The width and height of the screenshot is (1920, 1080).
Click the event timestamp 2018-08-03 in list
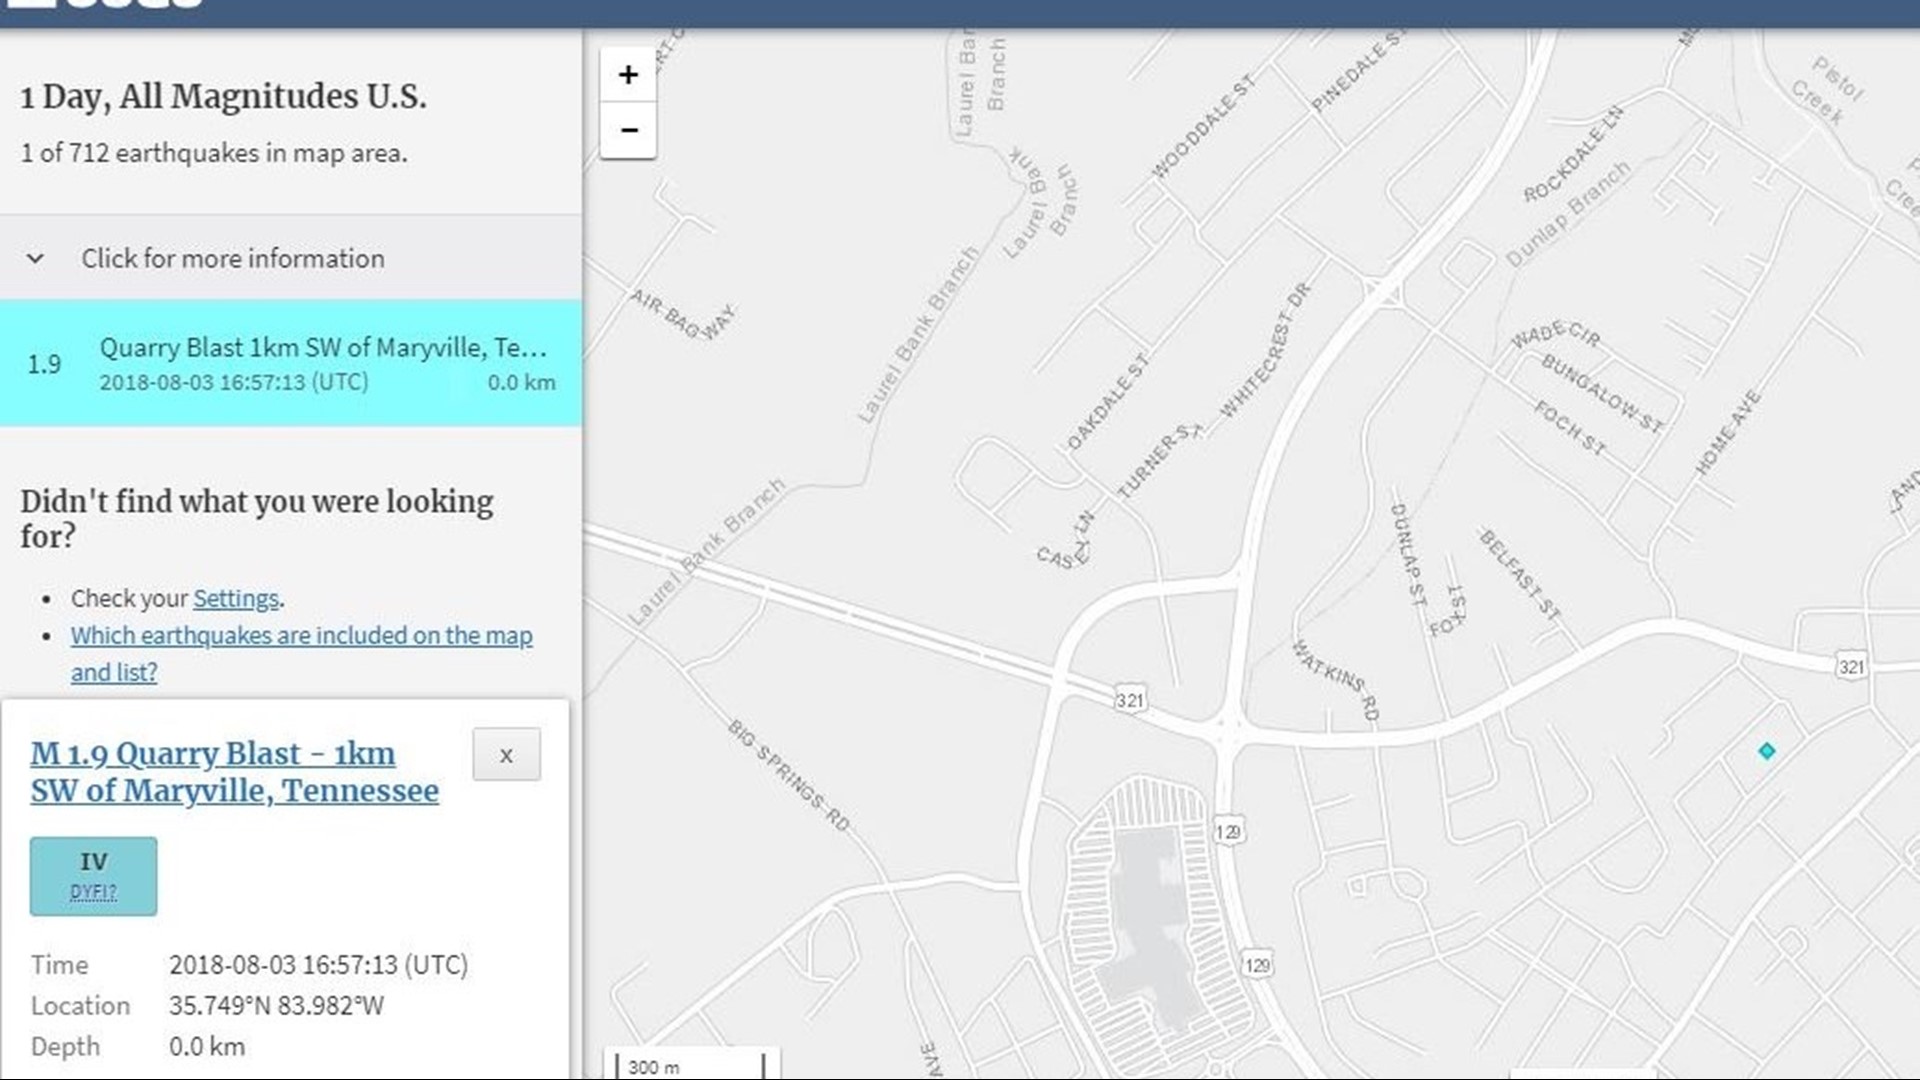[235, 381]
